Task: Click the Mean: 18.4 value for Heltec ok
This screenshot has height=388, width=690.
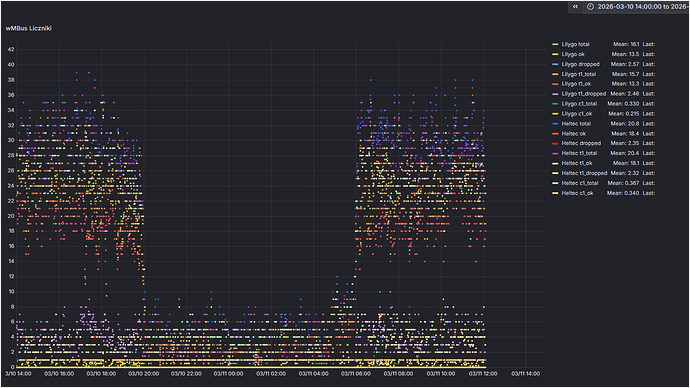Action: 625,134
